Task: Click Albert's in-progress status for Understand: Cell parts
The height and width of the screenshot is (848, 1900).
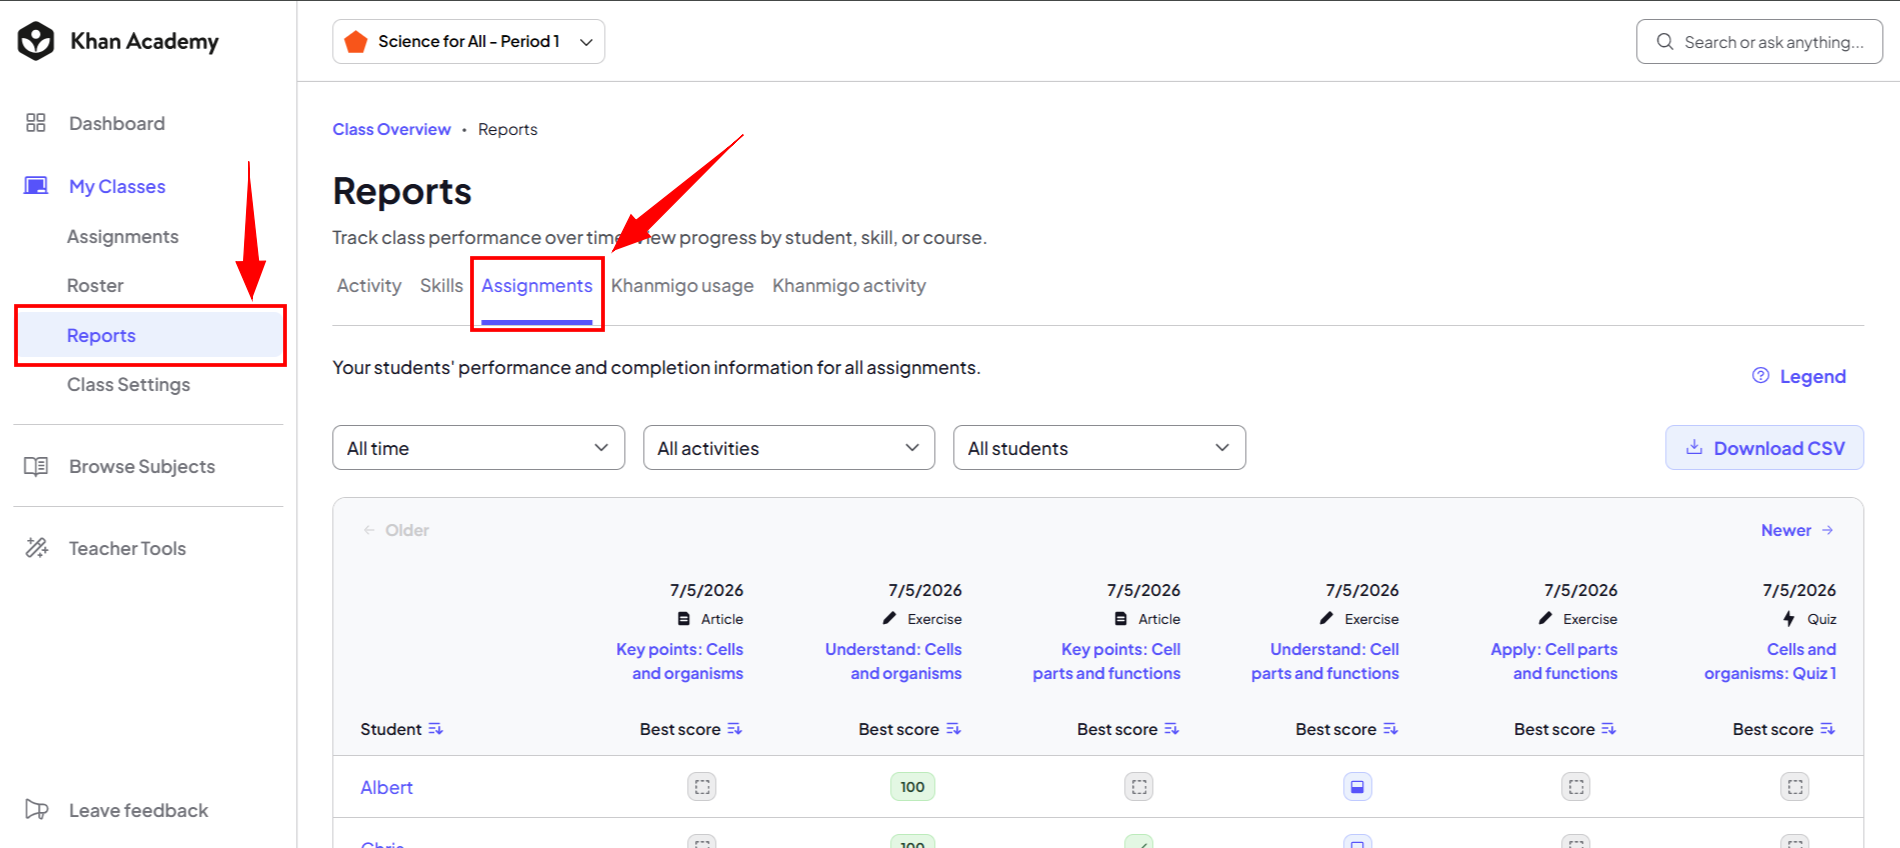Action: click(x=1357, y=787)
